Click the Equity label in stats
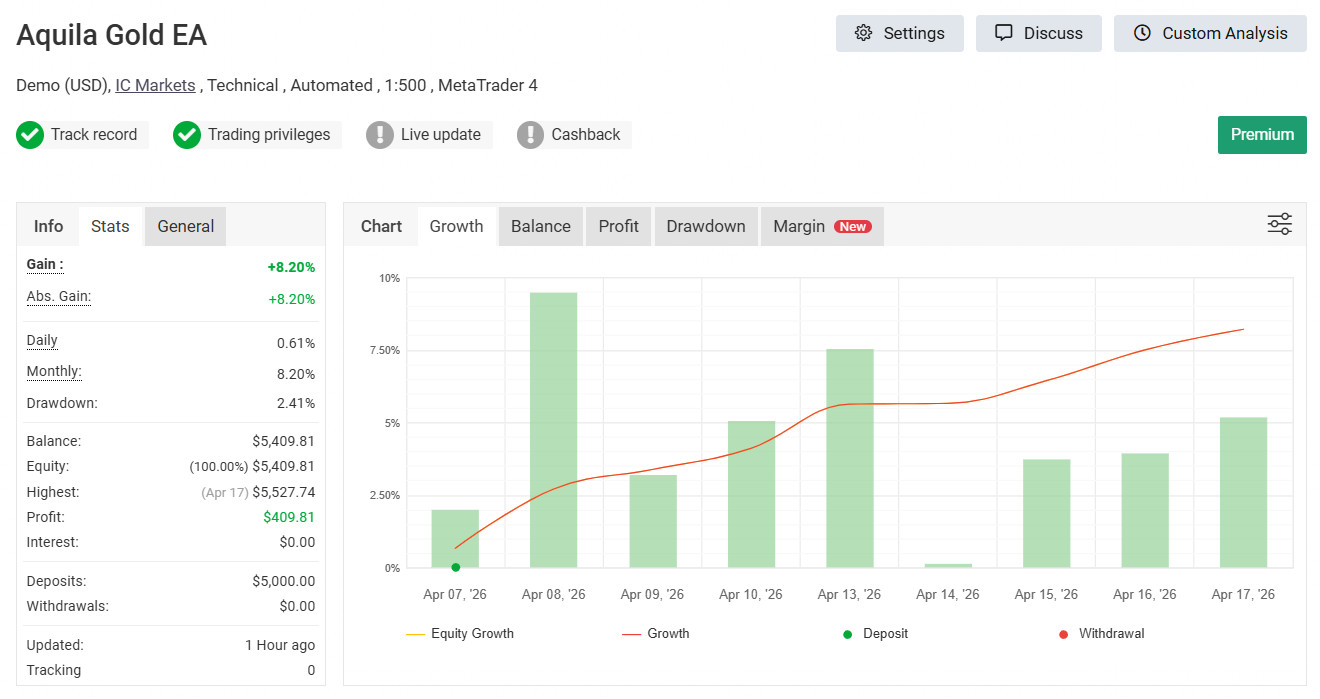This screenshot has height=699, width=1320. [x=49, y=466]
